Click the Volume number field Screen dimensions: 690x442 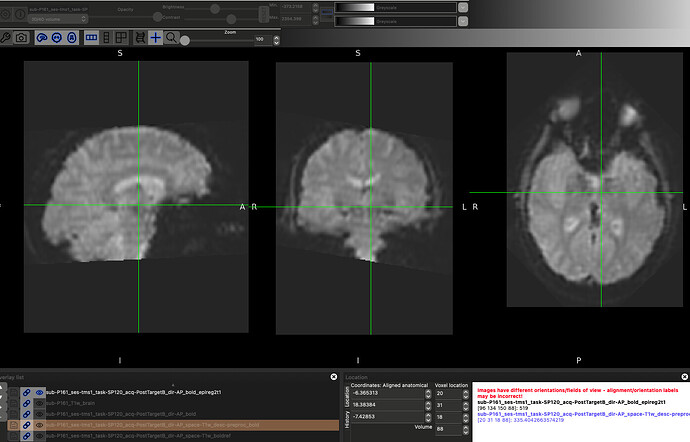445,428
